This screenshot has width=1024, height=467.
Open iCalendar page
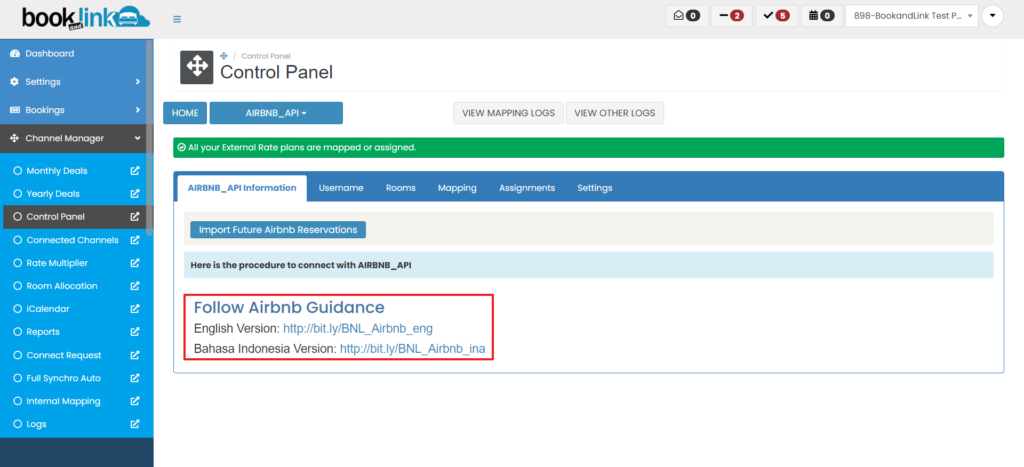[48, 309]
